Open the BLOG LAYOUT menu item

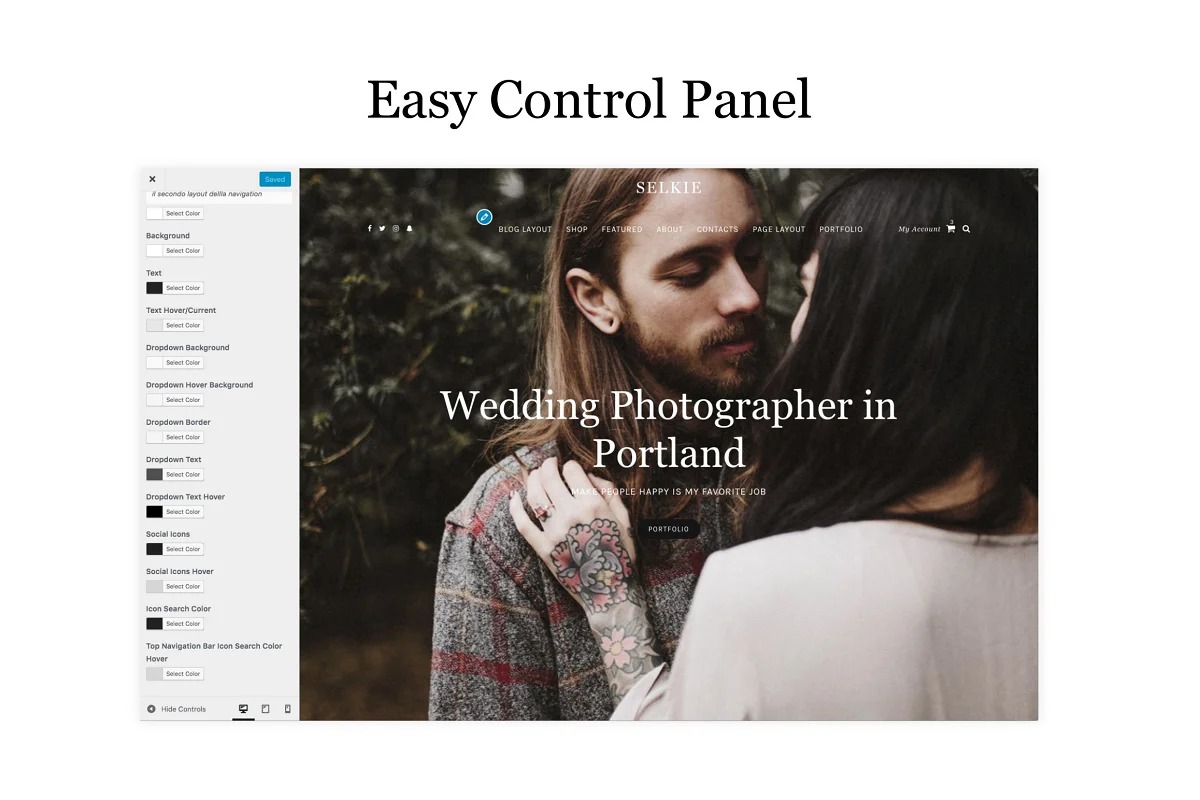(525, 229)
